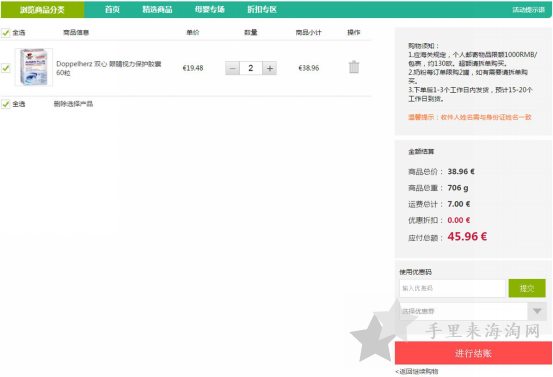
Task: Click the unit price €19.48
Action: pyautogui.click(x=193, y=68)
